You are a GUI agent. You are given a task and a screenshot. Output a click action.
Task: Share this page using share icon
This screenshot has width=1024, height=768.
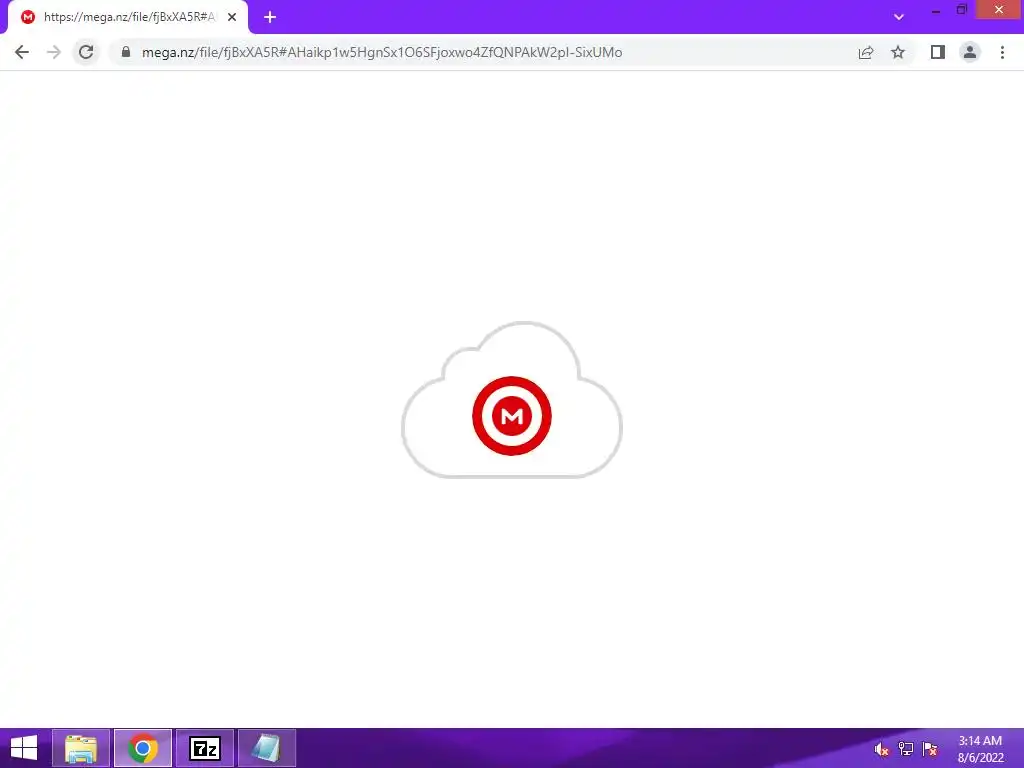866,52
